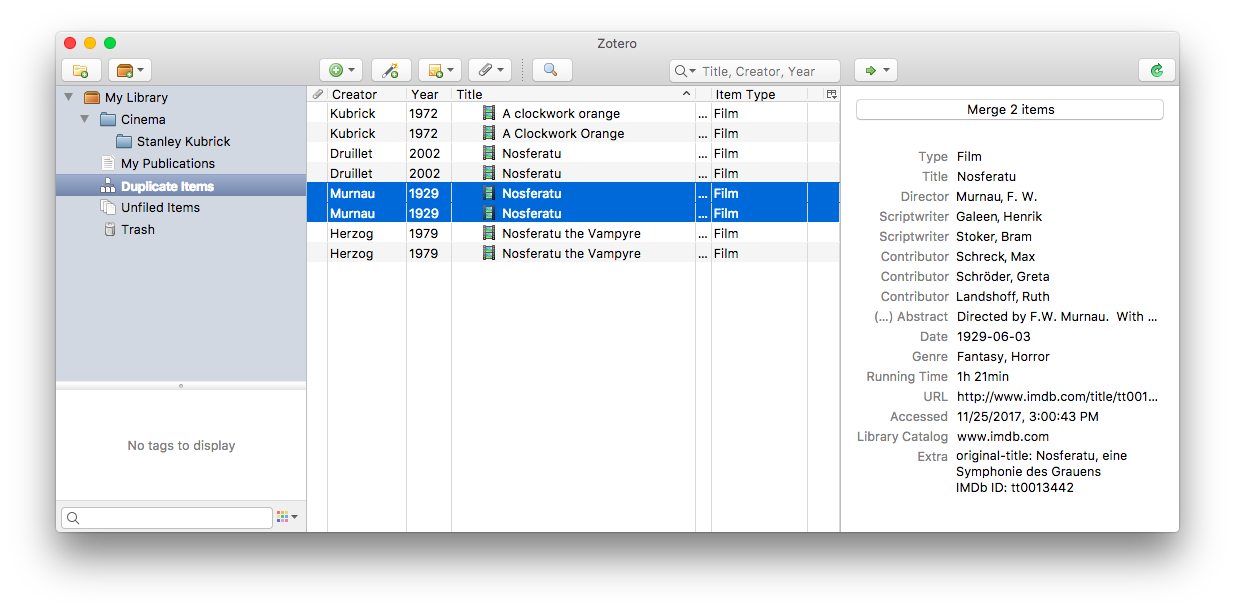1235x612 pixels.
Task: Click the Director value Murnau, F. W.
Action: coord(997,196)
